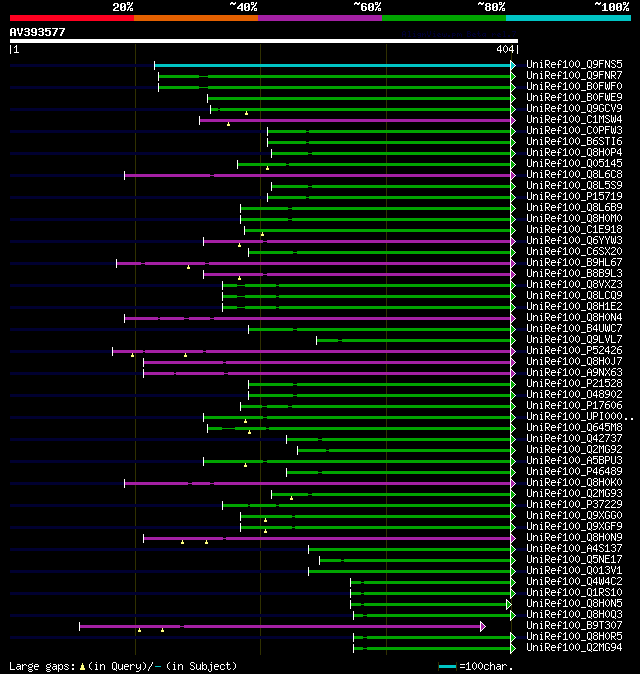
Task: Click the yellow gap marker under C1MSW4
Action: click(228, 124)
